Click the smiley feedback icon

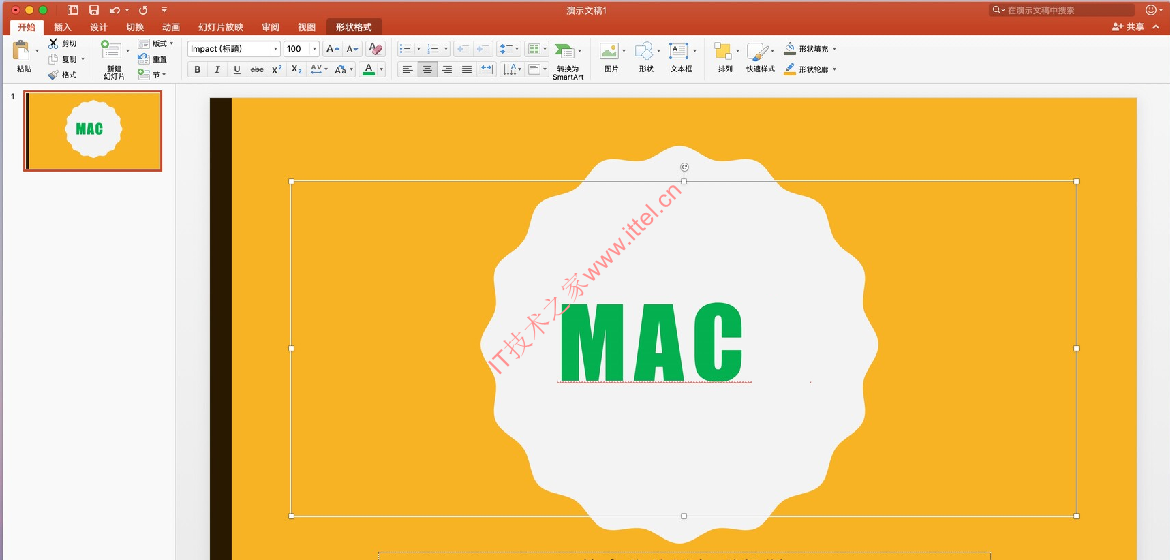(1151, 10)
